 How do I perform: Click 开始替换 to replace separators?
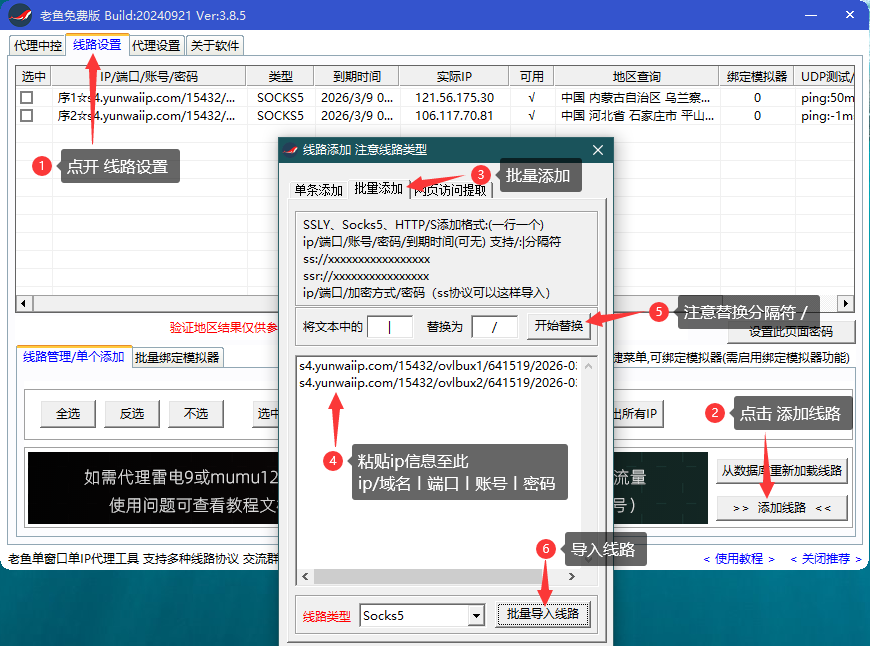pyautogui.click(x=558, y=326)
